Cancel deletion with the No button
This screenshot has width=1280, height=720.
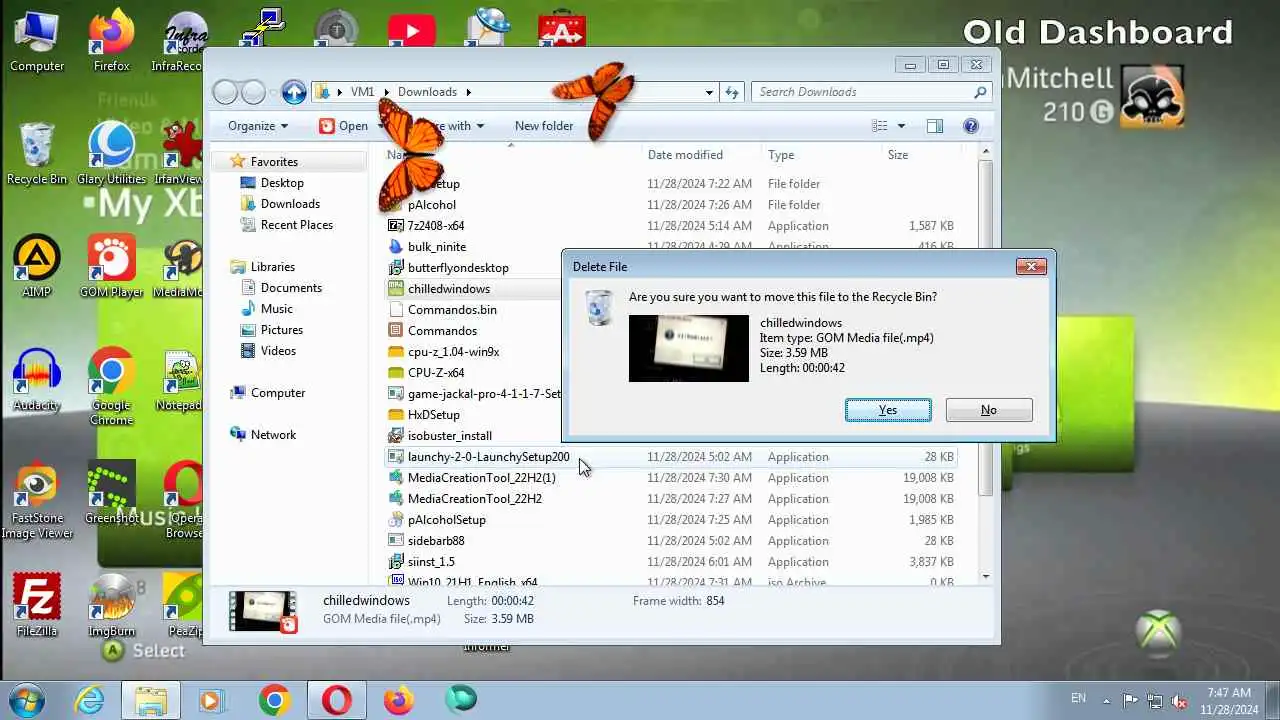tap(989, 410)
